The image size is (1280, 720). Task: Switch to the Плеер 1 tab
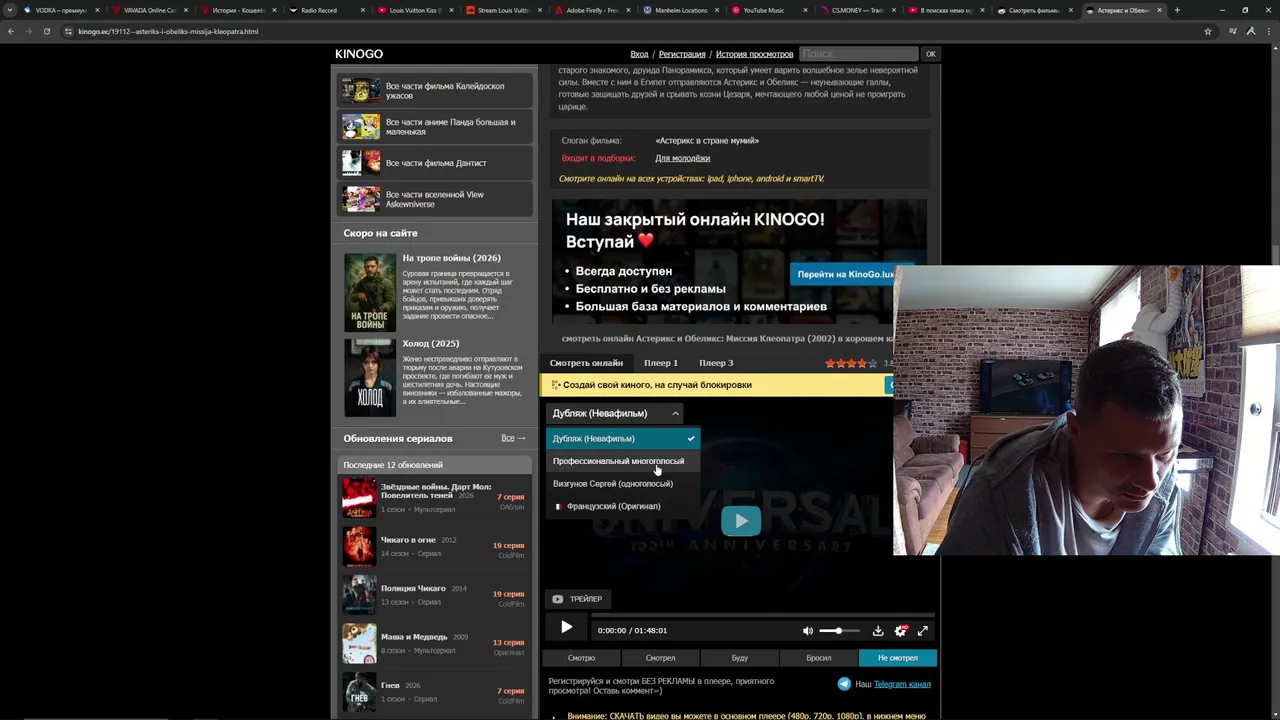coord(661,363)
